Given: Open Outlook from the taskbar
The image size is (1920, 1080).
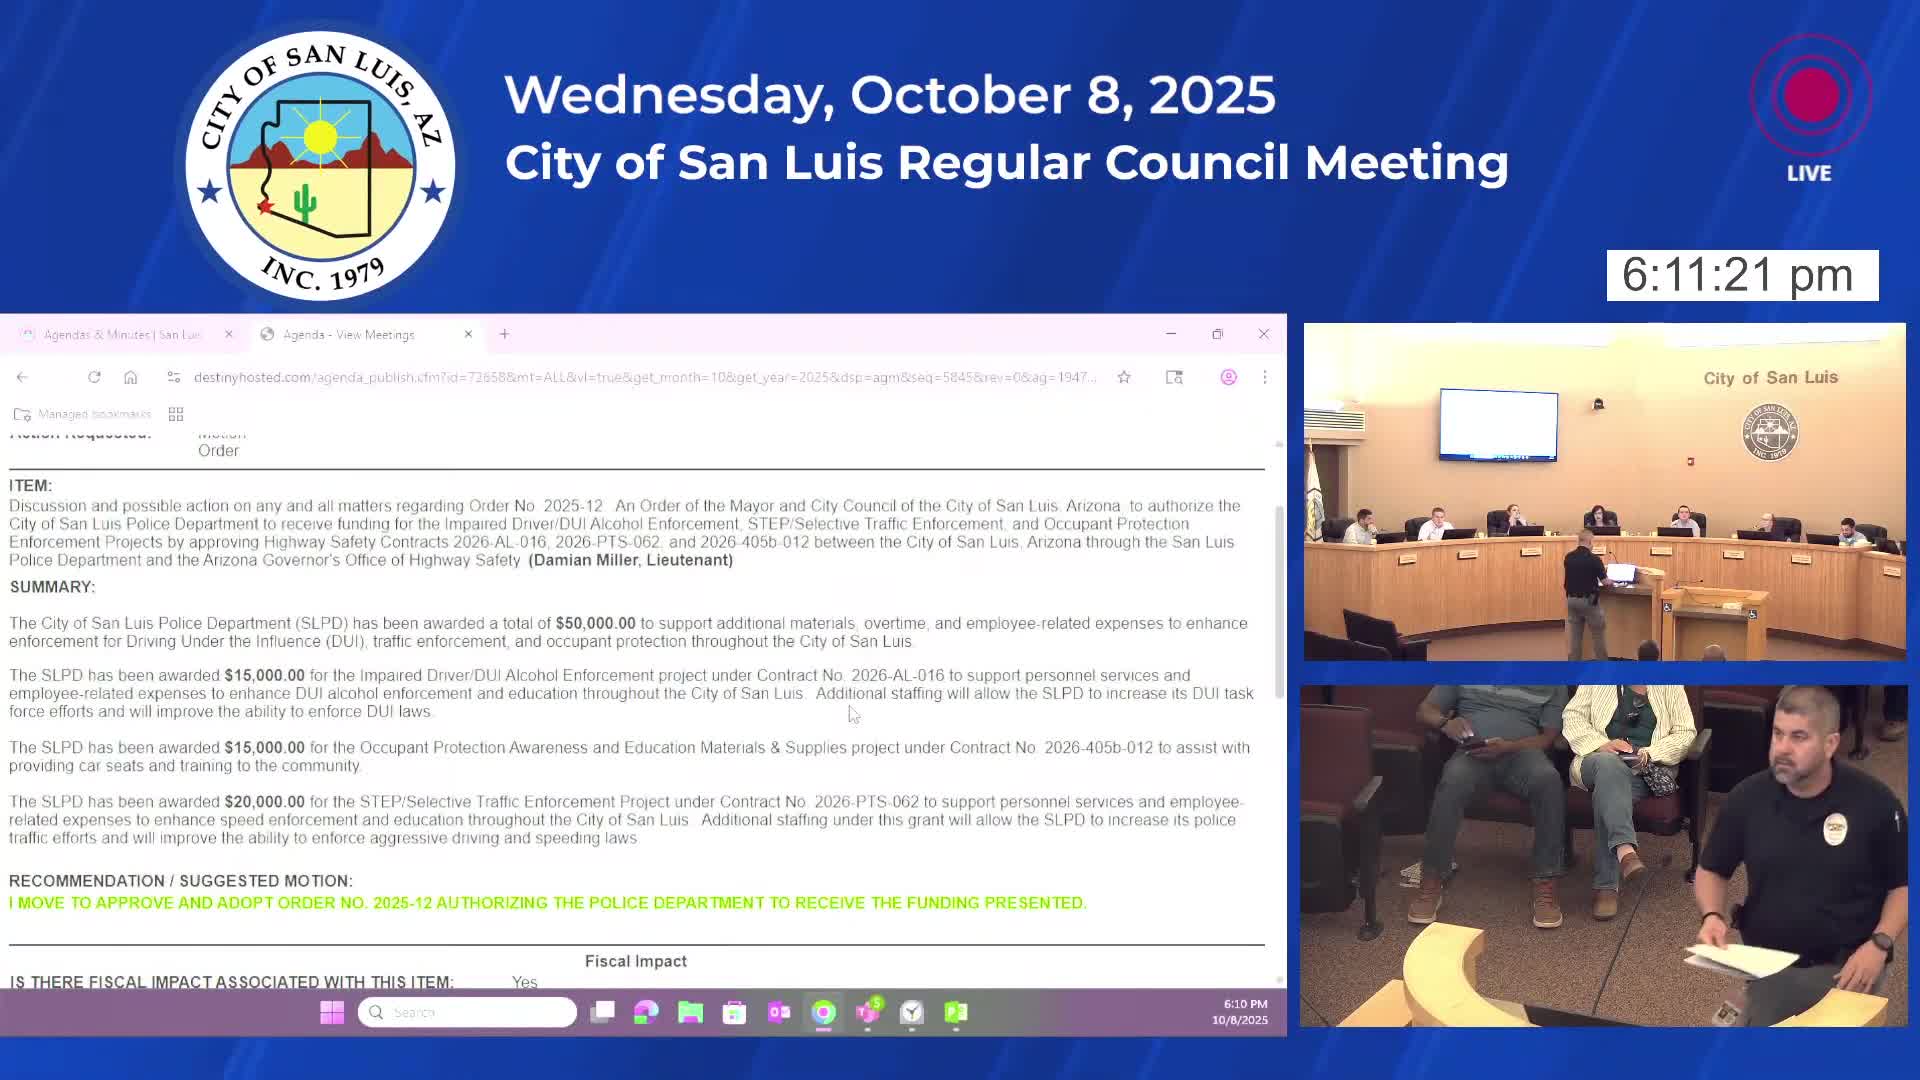Looking at the screenshot, I should (779, 1012).
